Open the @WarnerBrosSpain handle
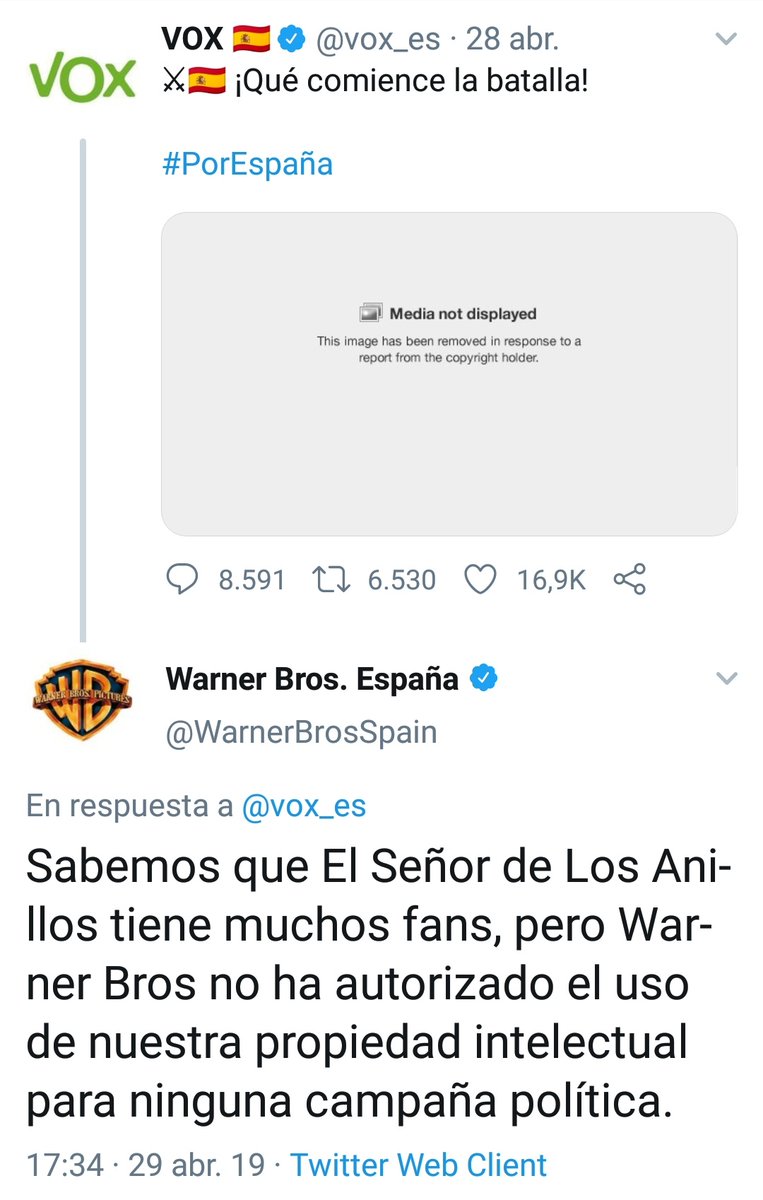Viewport: 763px width, 1200px height. coord(301,732)
